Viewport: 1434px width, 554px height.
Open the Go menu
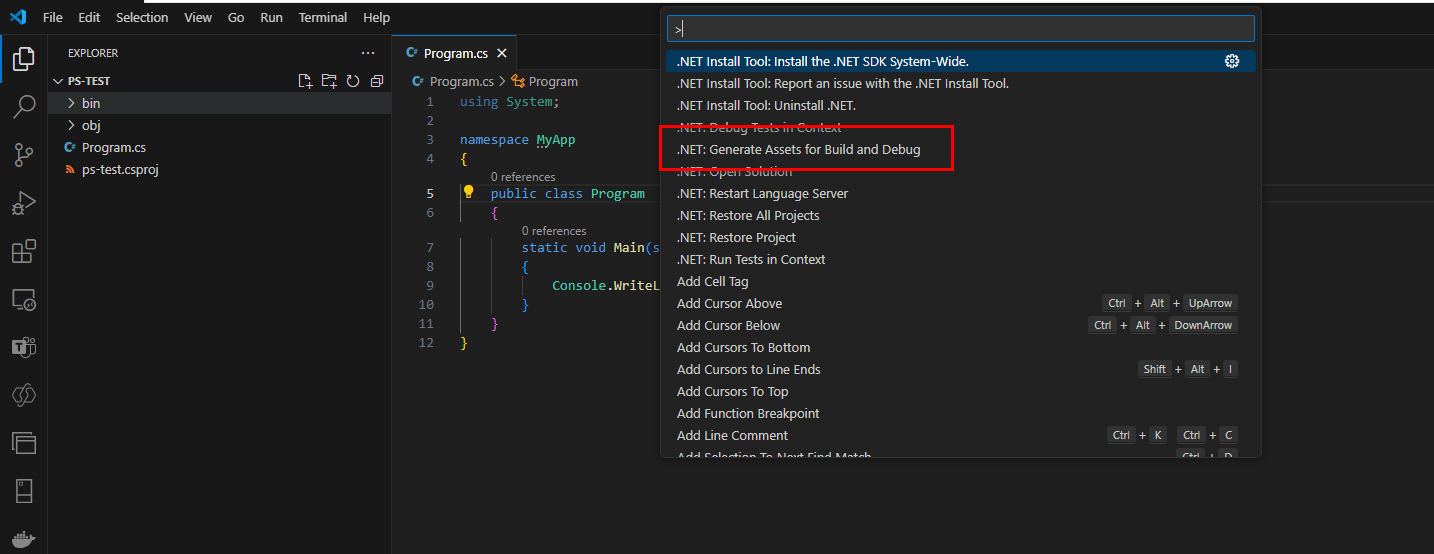pos(236,17)
